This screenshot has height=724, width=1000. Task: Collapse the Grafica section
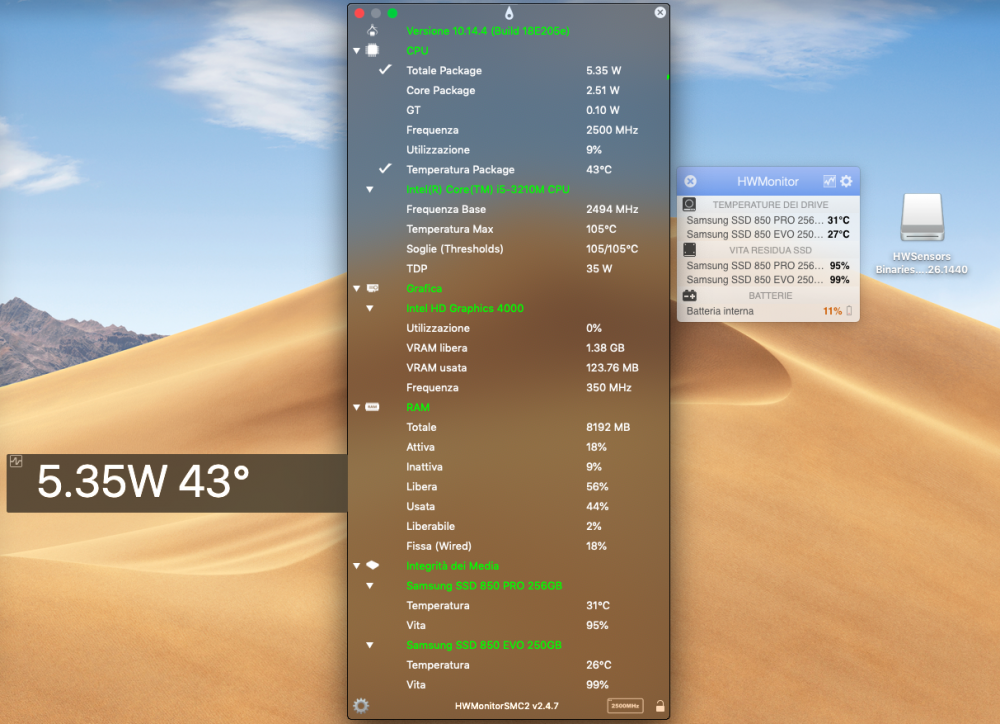coord(357,289)
